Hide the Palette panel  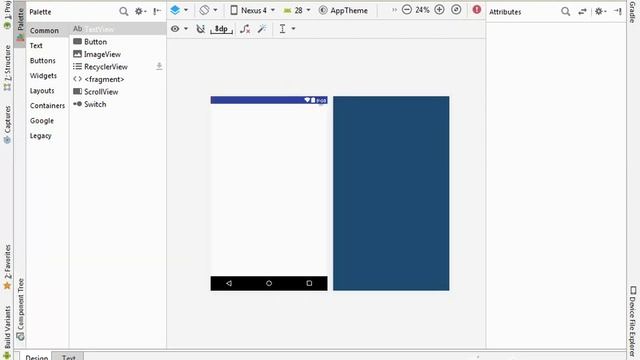[157, 11]
